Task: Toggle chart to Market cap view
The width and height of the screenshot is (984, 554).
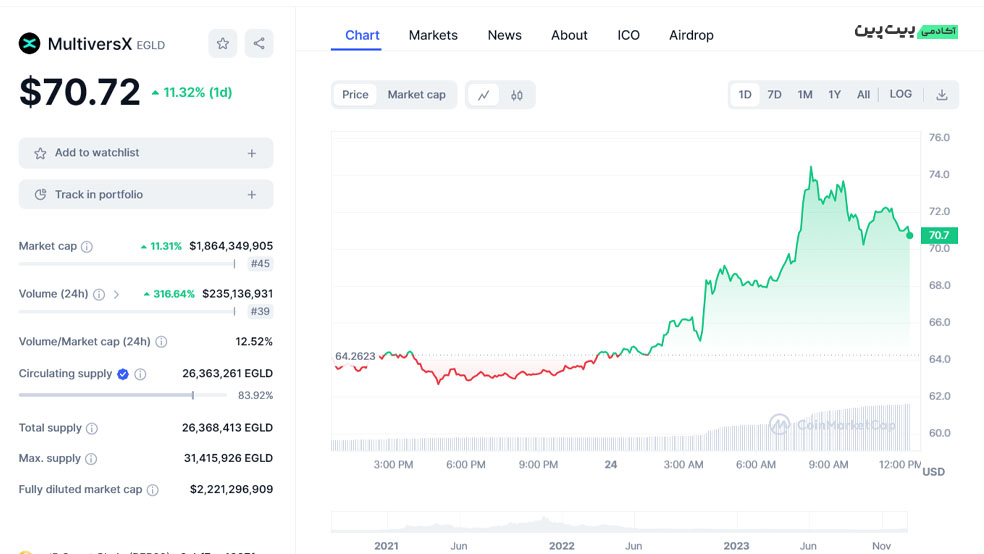Action: 416,95
